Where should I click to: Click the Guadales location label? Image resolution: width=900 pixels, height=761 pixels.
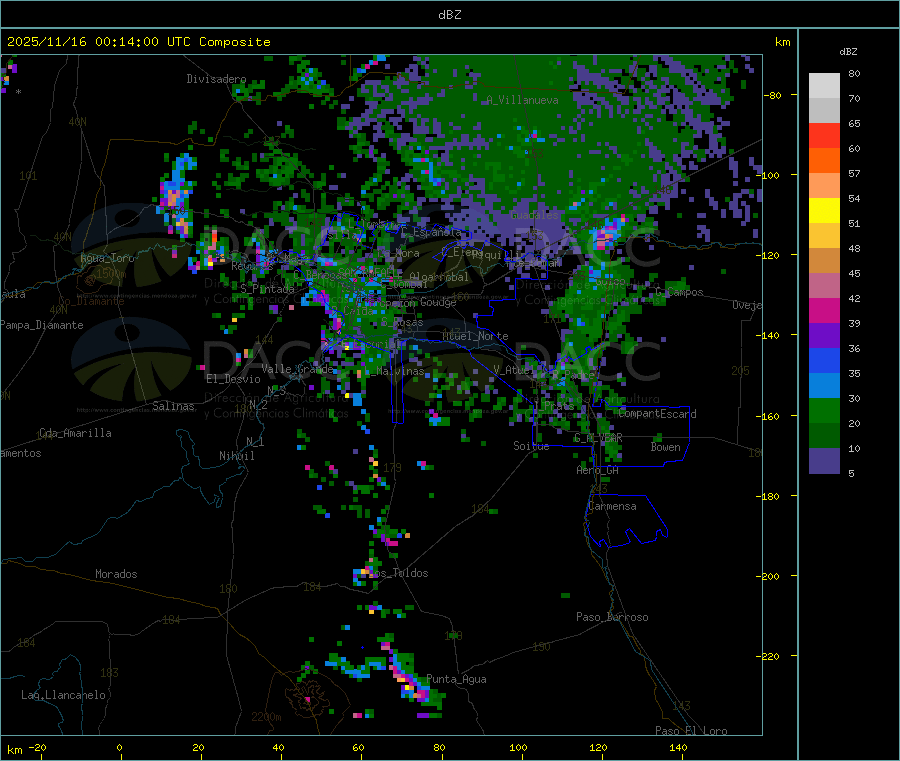click(x=534, y=215)
